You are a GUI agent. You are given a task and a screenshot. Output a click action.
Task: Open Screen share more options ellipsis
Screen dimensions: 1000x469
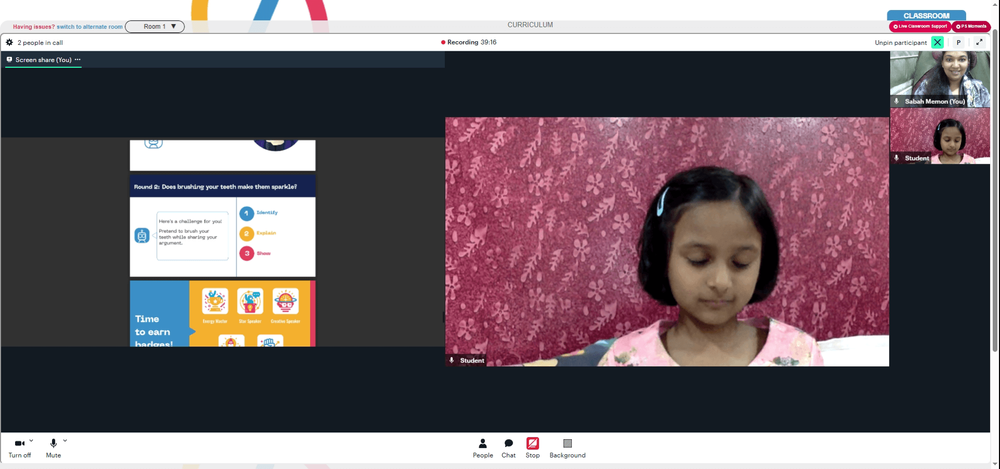[x=77, y=59]
